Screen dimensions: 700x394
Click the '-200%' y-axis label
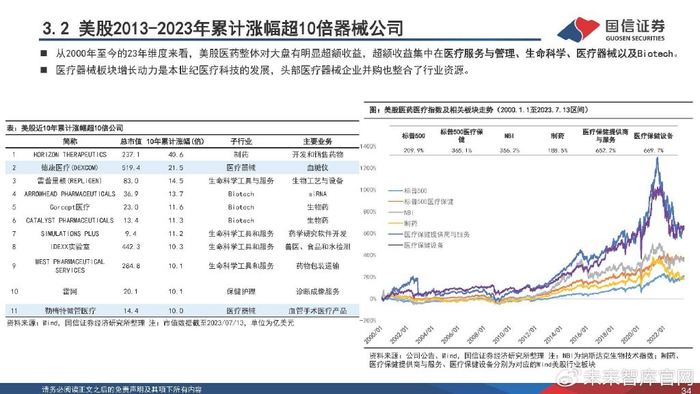coord(368,320)
